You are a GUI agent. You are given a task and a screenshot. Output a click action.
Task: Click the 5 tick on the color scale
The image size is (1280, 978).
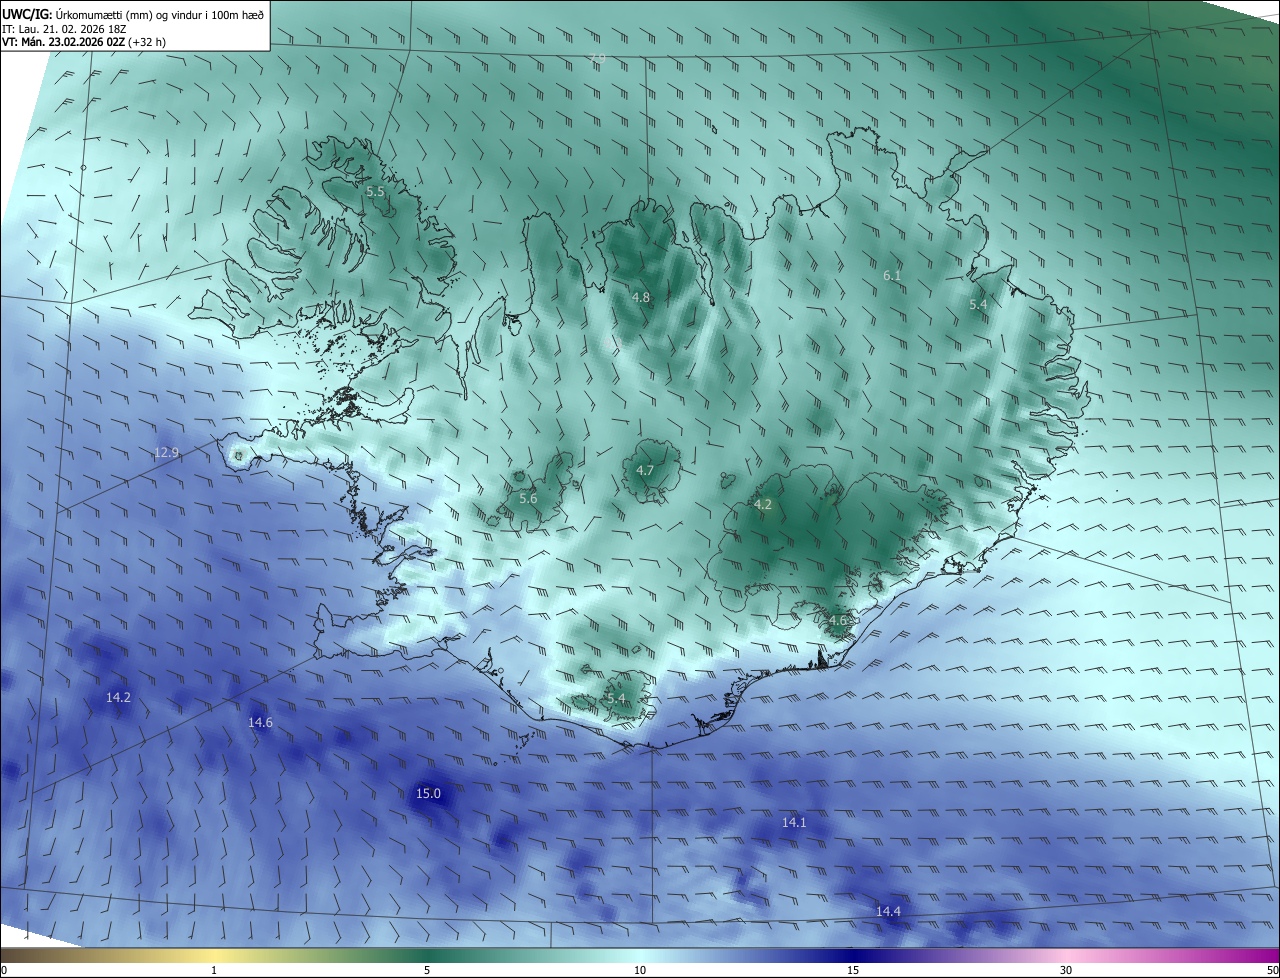[x=427, y=970]
